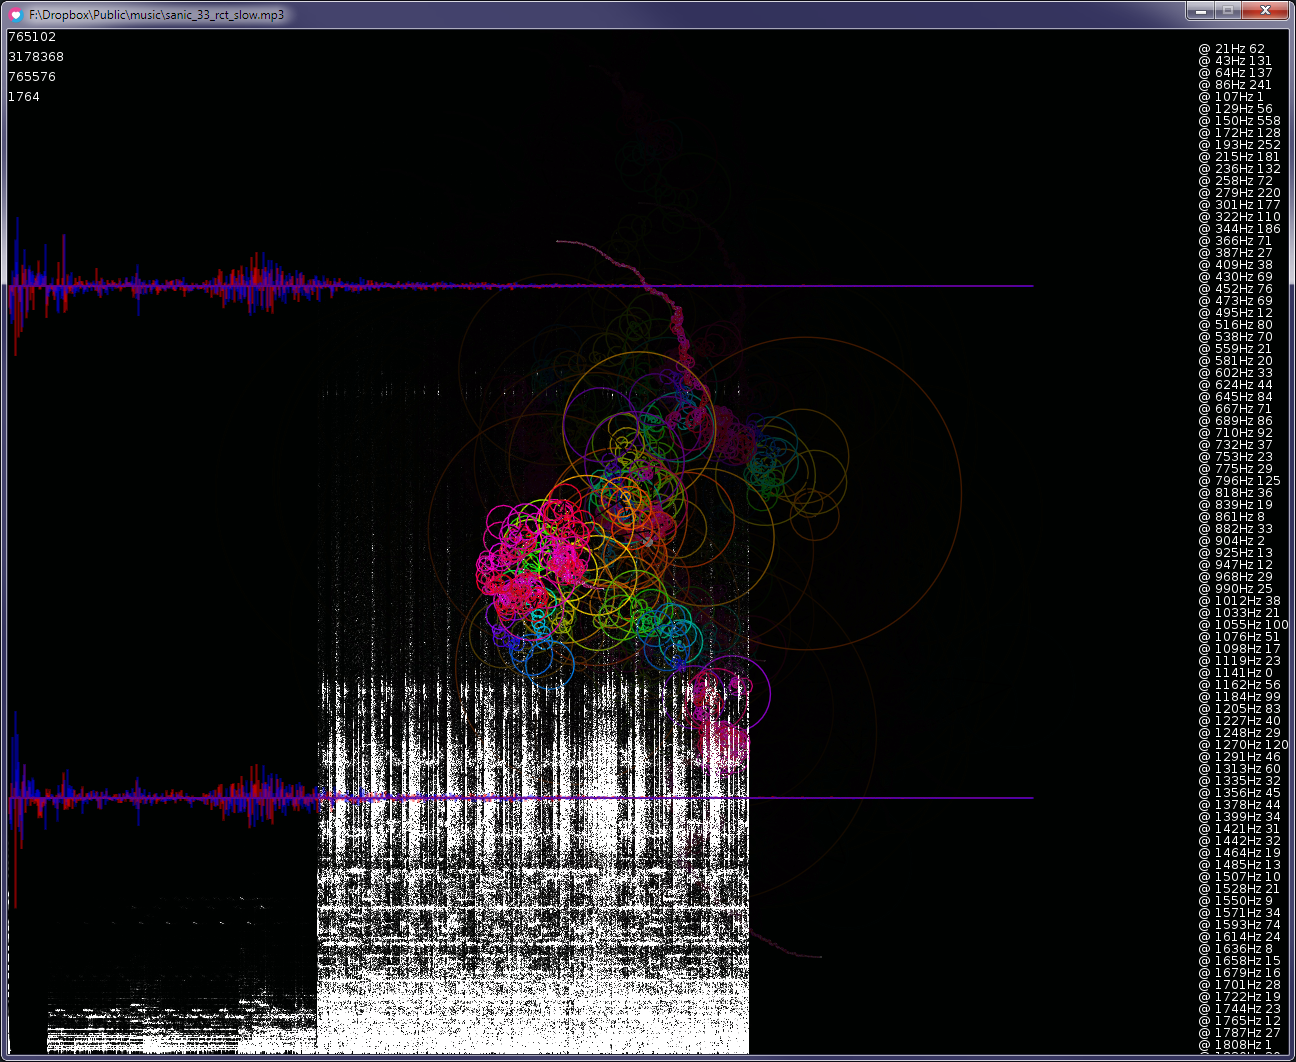
Task: Click the '@ 645Hz 84' frequency entry
Action: tap(1236, 397)
